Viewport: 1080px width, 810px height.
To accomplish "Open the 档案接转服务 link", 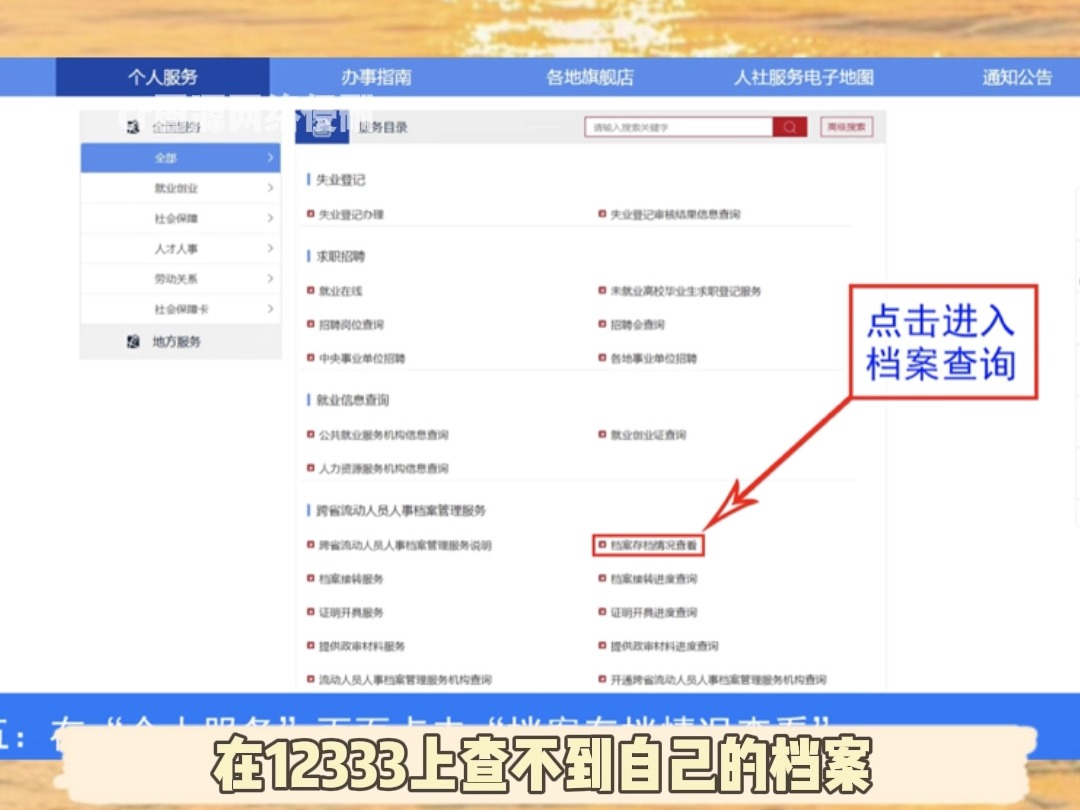I will (351, 579).
